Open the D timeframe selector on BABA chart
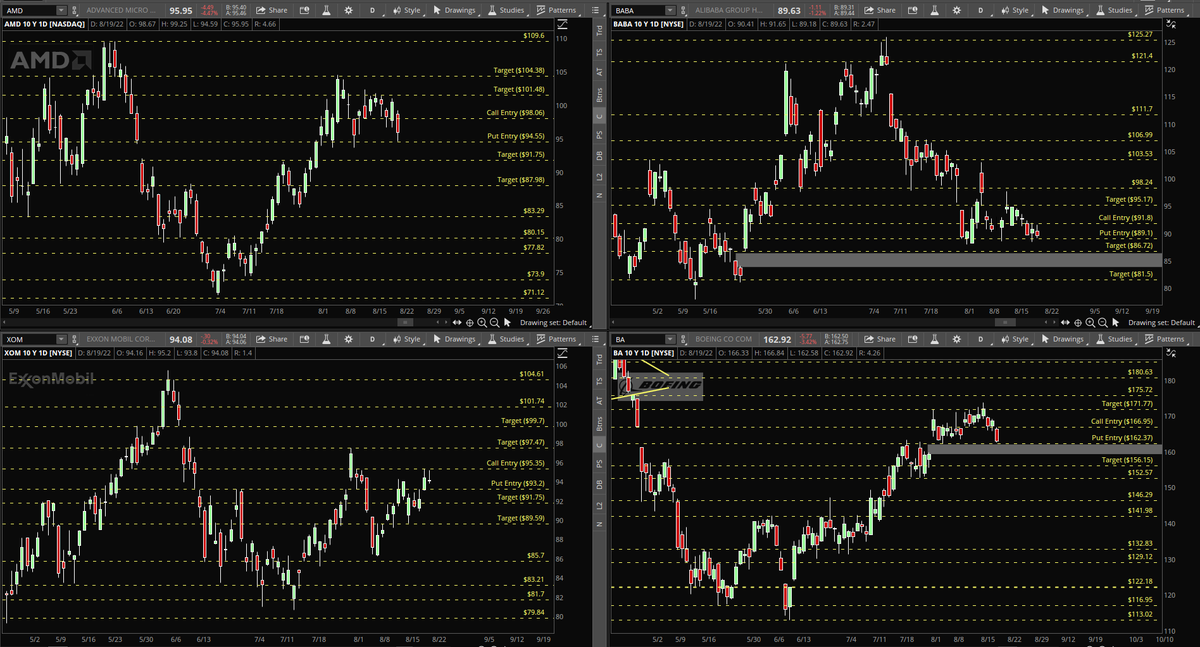 click(980, 10)
